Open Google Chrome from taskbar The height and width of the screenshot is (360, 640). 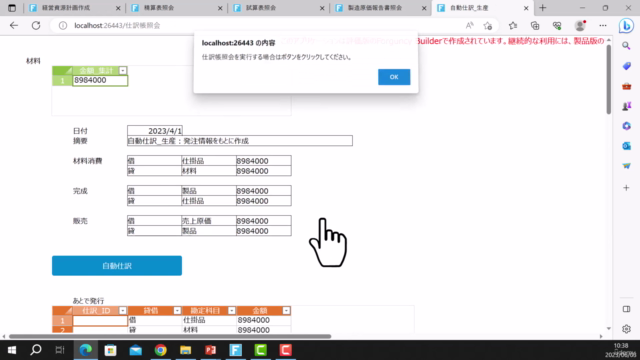point(160,350)
